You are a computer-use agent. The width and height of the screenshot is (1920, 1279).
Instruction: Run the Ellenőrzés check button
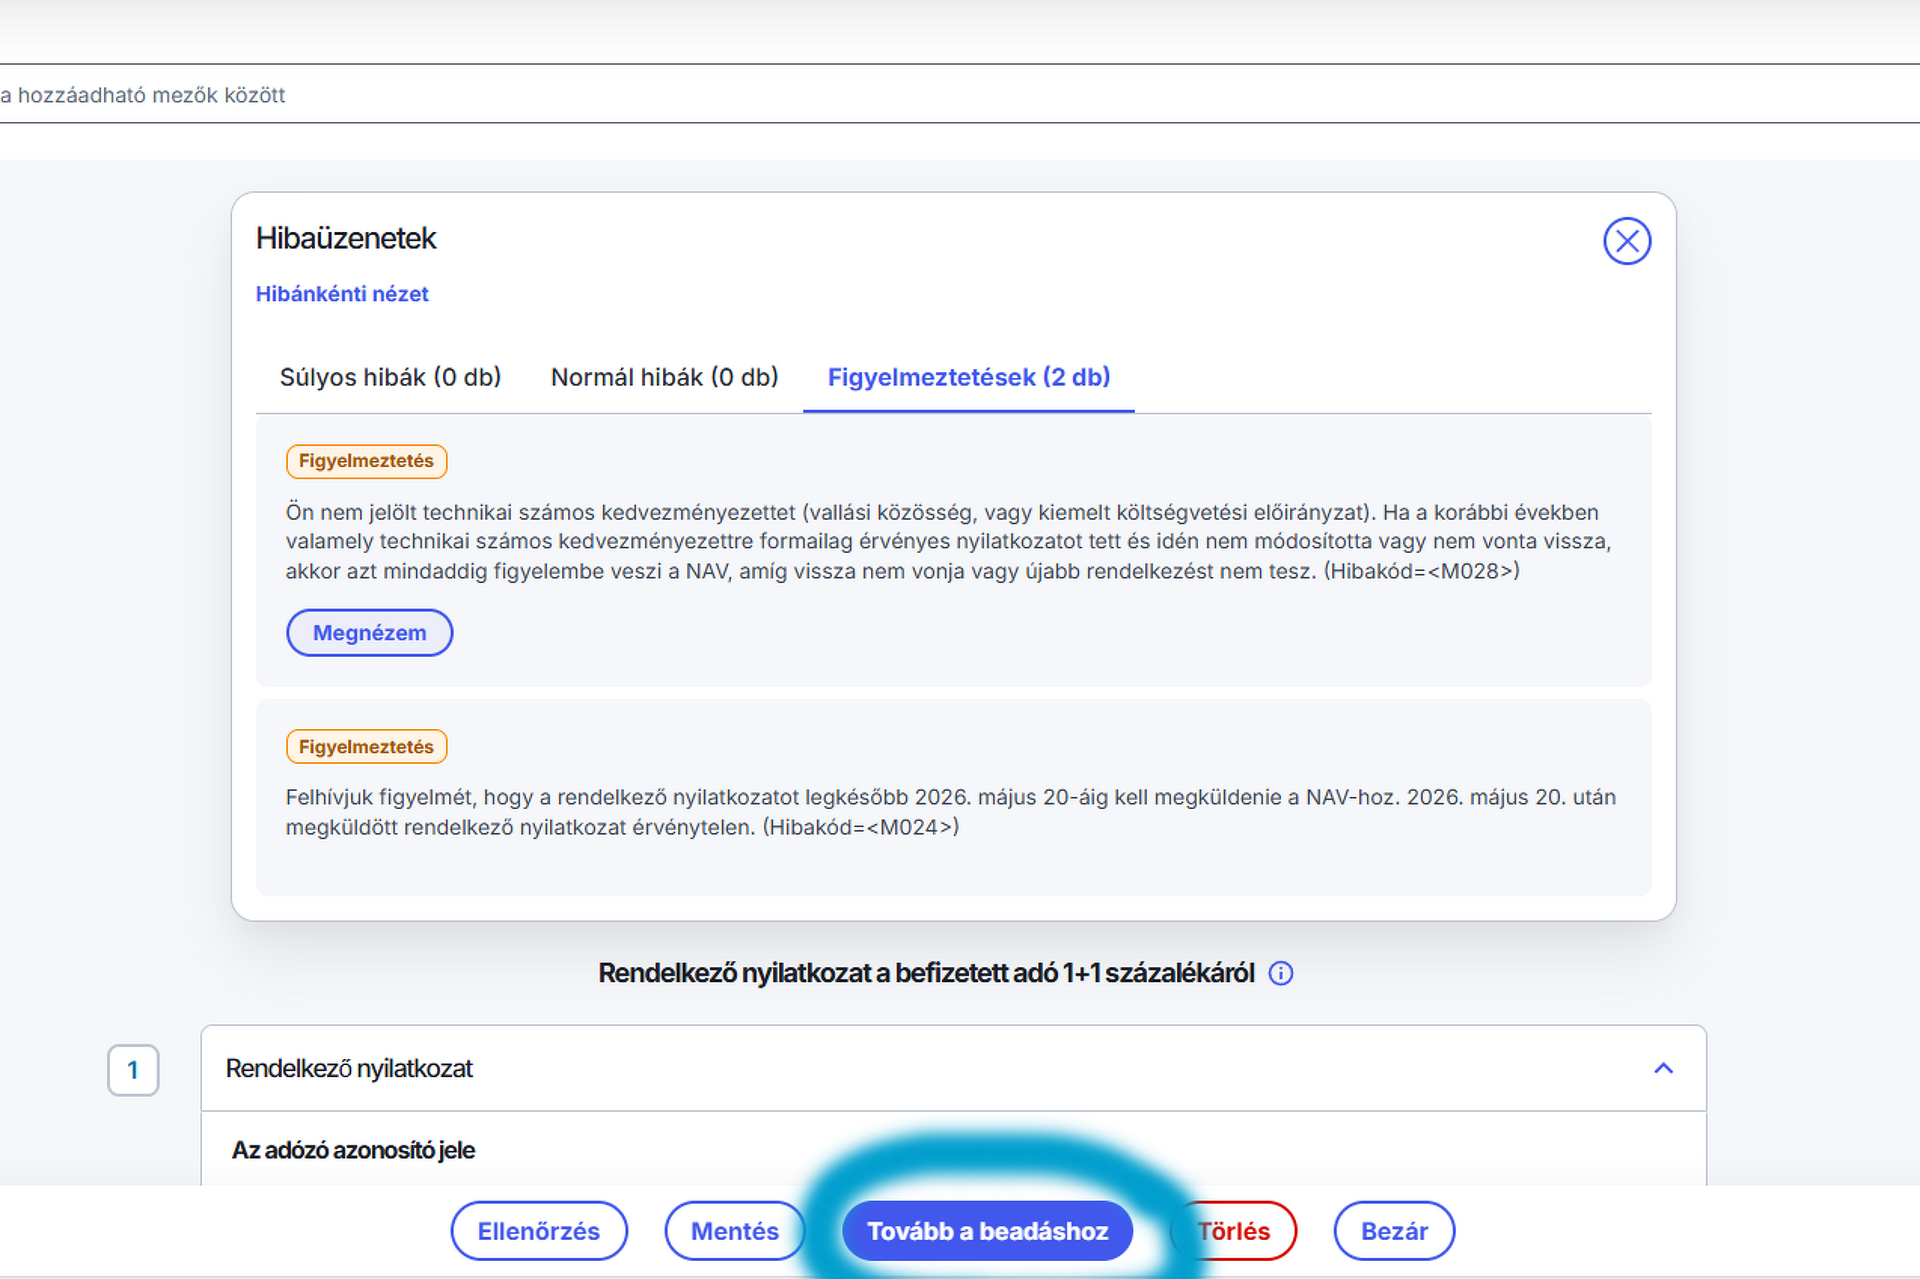point(539,1231)
